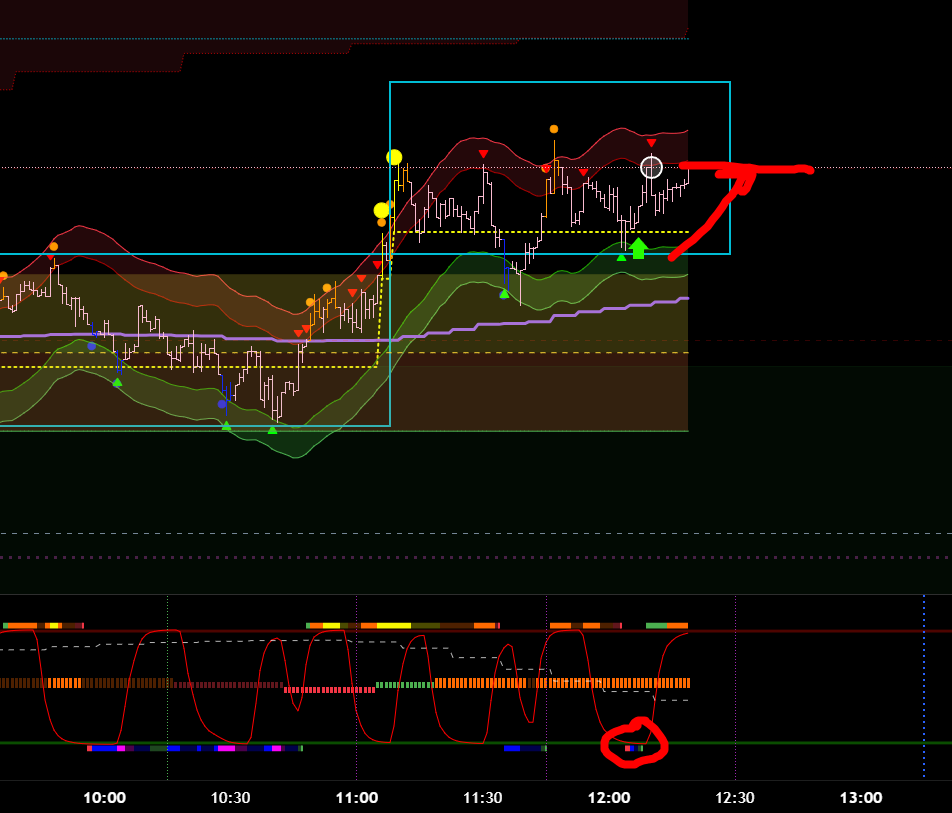Click the hand-drawn red circle on the oscillator
Screen dimensions: 952x813
click(634, 745)
